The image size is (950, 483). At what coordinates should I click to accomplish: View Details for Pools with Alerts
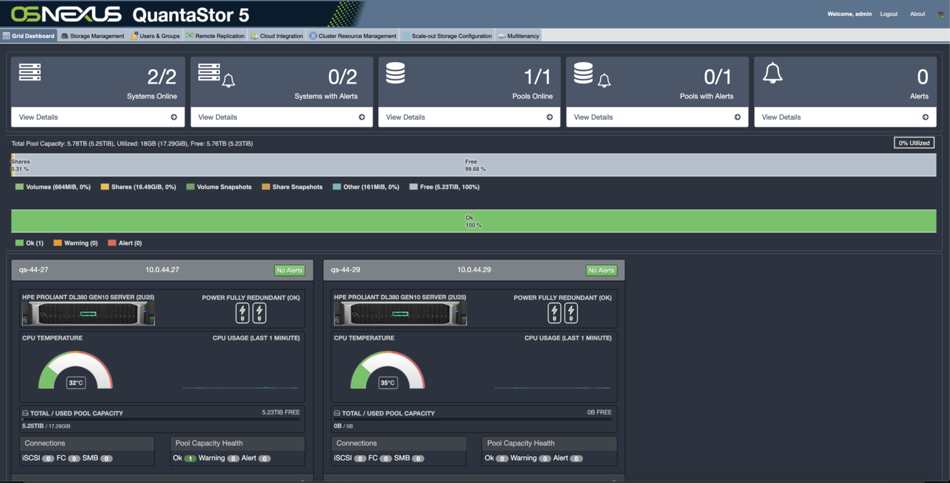tap(593, 117)
